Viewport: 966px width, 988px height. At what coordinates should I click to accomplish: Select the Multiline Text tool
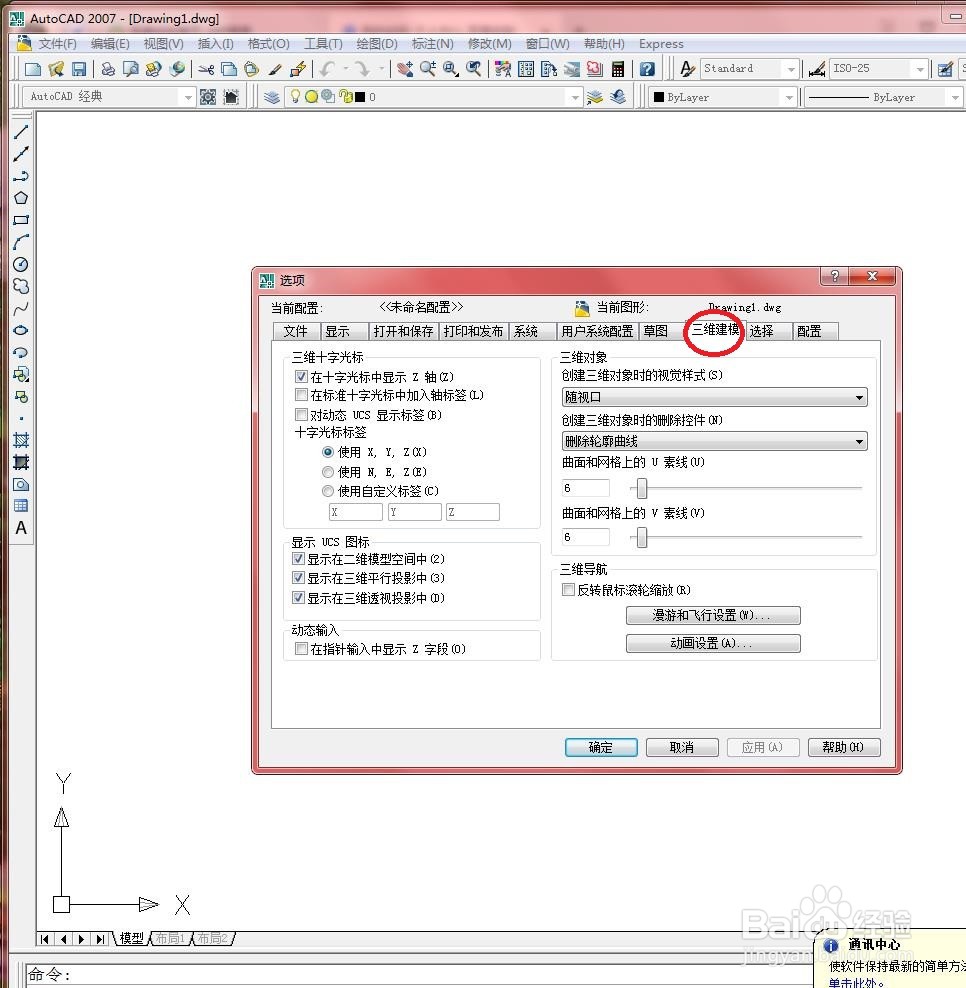pos(21,527)
